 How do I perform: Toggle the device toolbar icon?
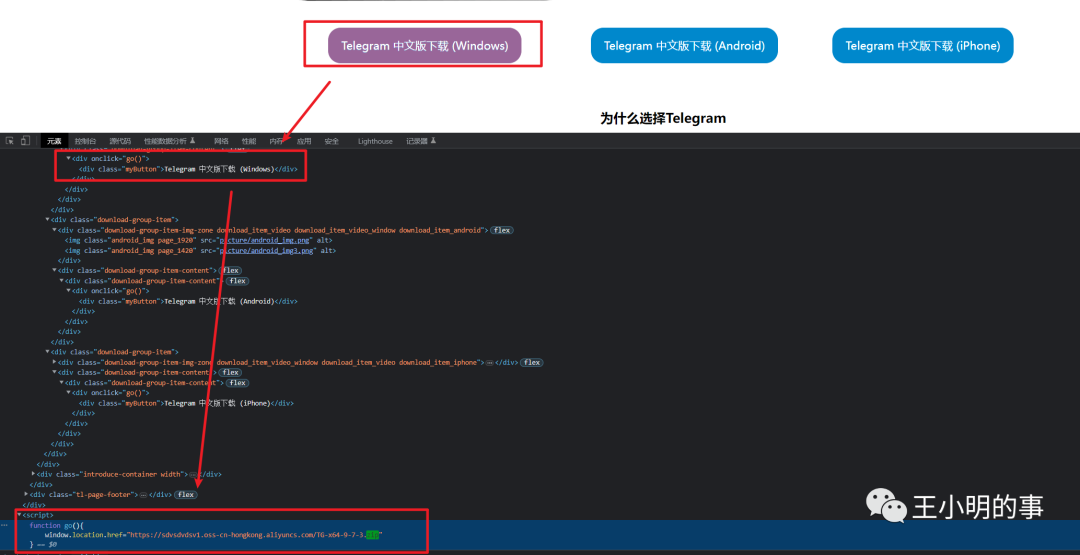pos(25,140)
